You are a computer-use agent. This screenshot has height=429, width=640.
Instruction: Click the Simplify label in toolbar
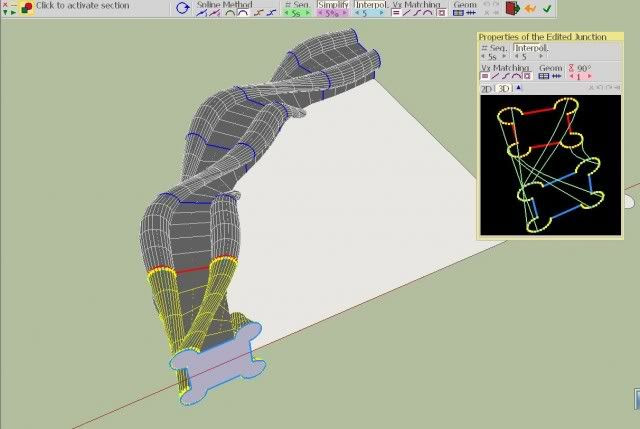(x=333, y=5)
